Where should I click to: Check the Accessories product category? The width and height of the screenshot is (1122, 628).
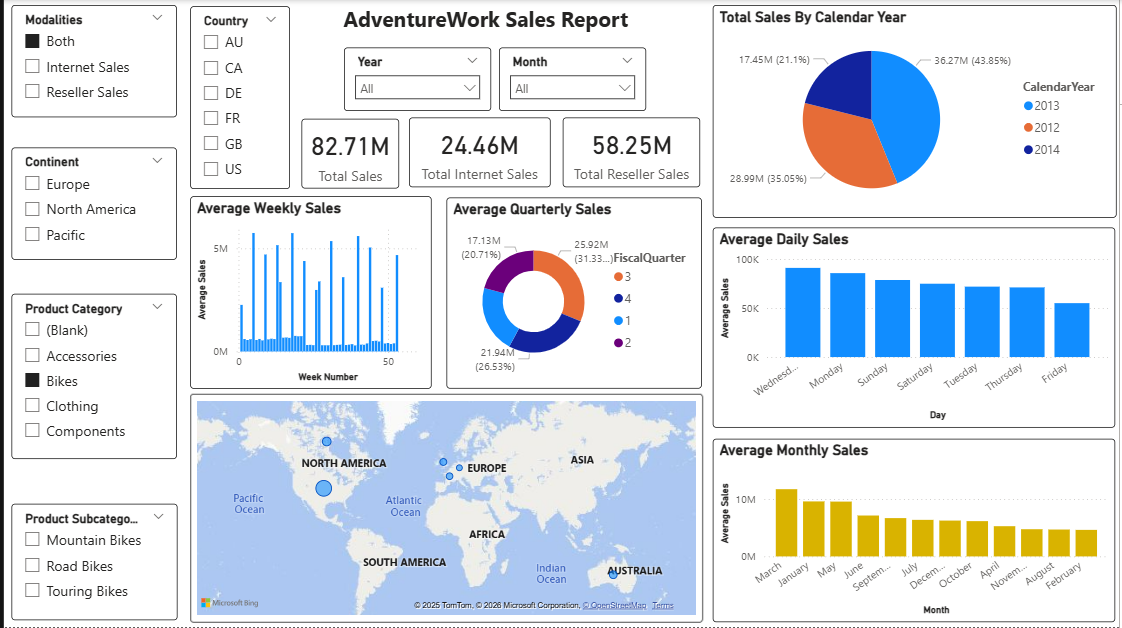pos(32,355)
